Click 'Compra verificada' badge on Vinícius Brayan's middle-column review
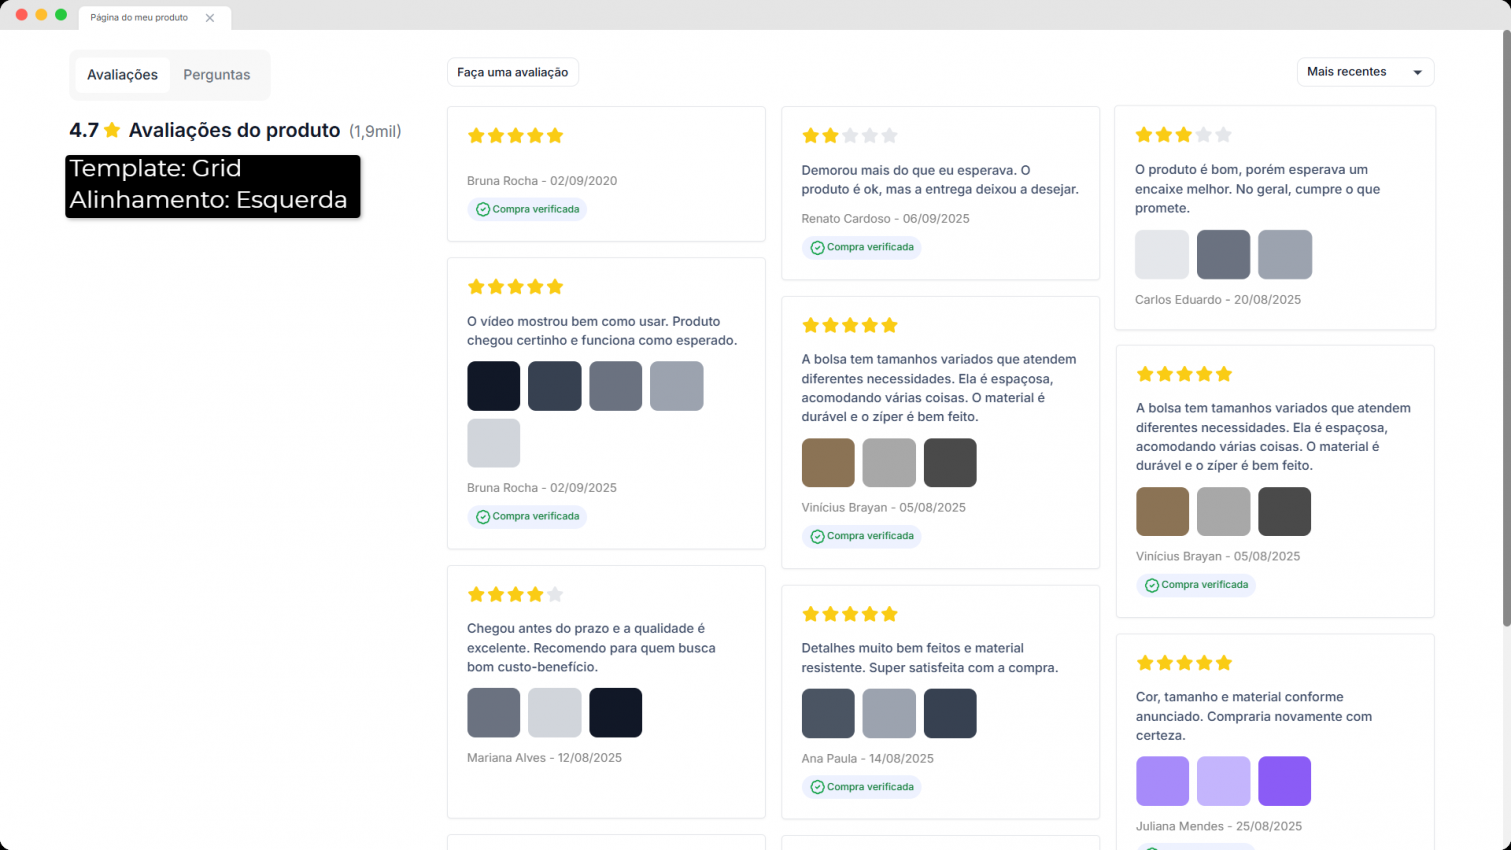The width and height of the screenshot is (1511, 850). (x=861, y=536)
